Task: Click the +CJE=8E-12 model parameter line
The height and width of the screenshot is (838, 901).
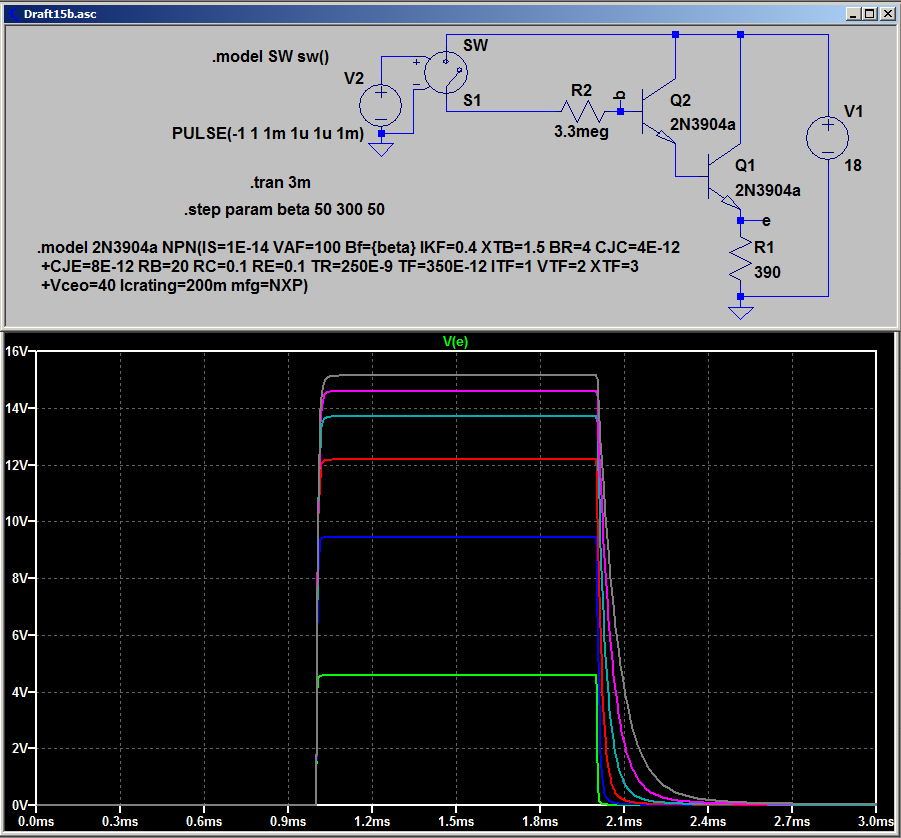Action: coord(339,266)
